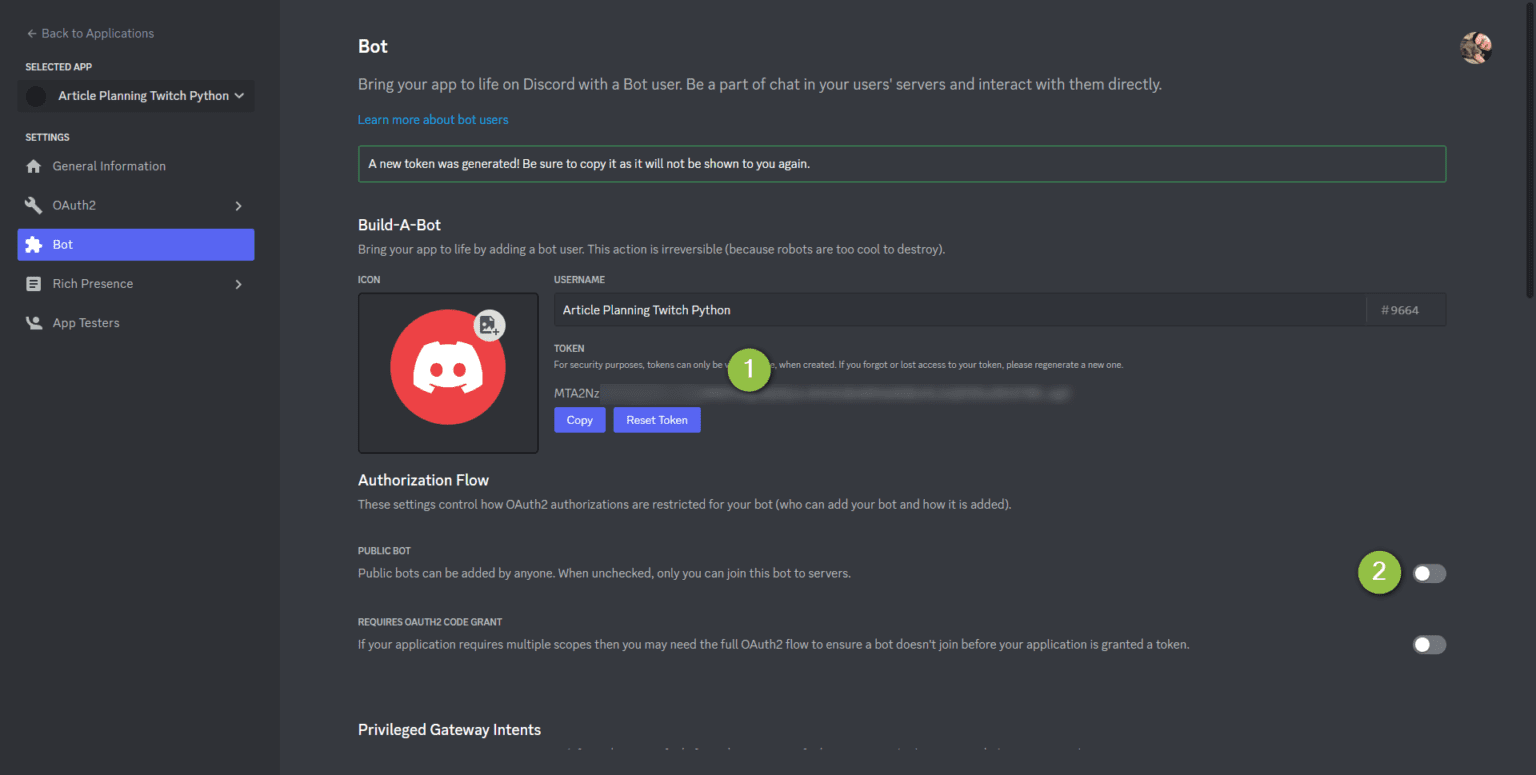Click the back arrow to Applications
Image resolution: width=1536 pixels, height=775 pixels.
31,33
